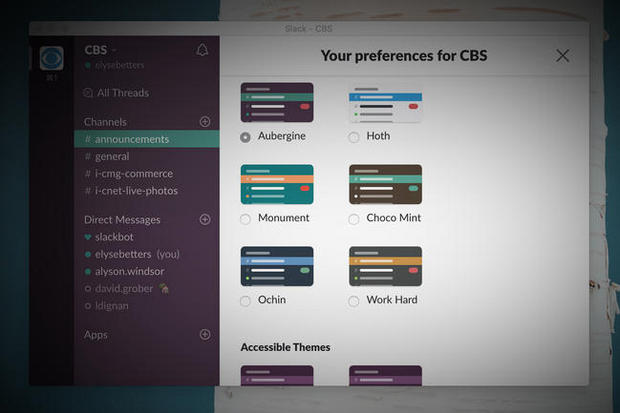Screen dimensions: 620x413
Task: Open the CBS workspace menu dropdown
Action: point(100,50)
